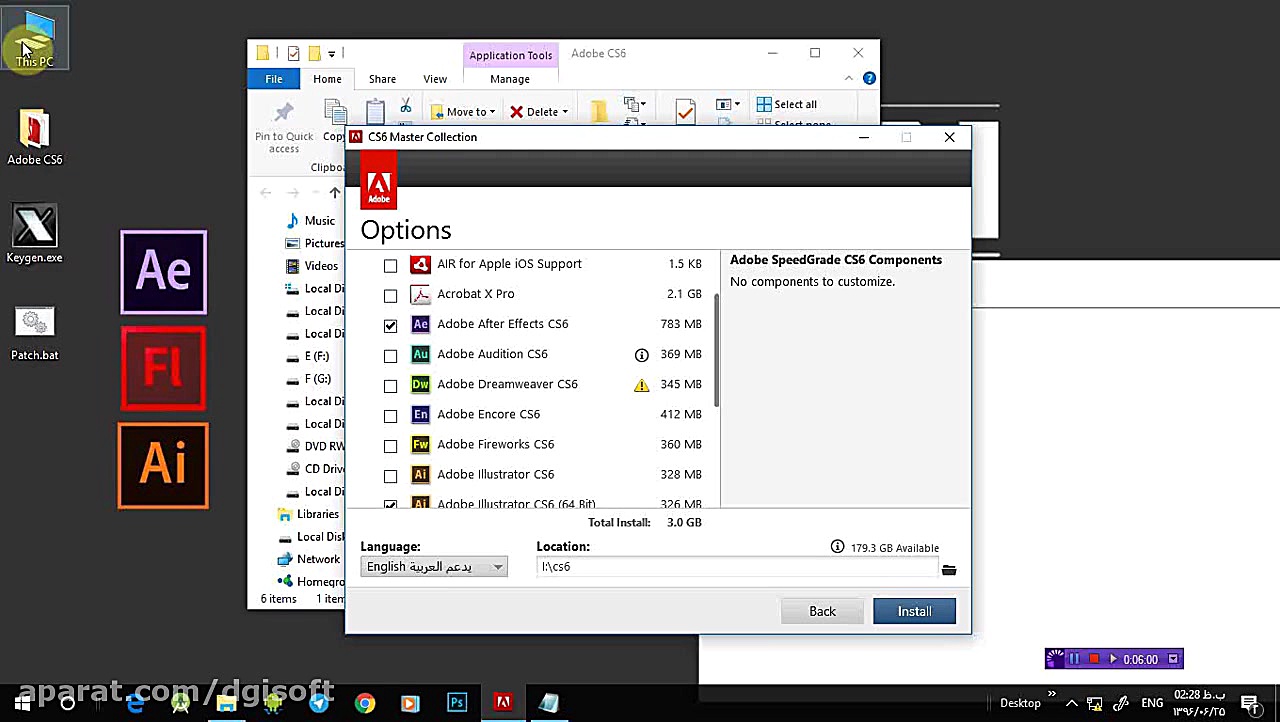The height and width of the screenshot is (722, 1280).
Task: Open the screen recorder options dropdown
Action: (x=1173, y=659)
